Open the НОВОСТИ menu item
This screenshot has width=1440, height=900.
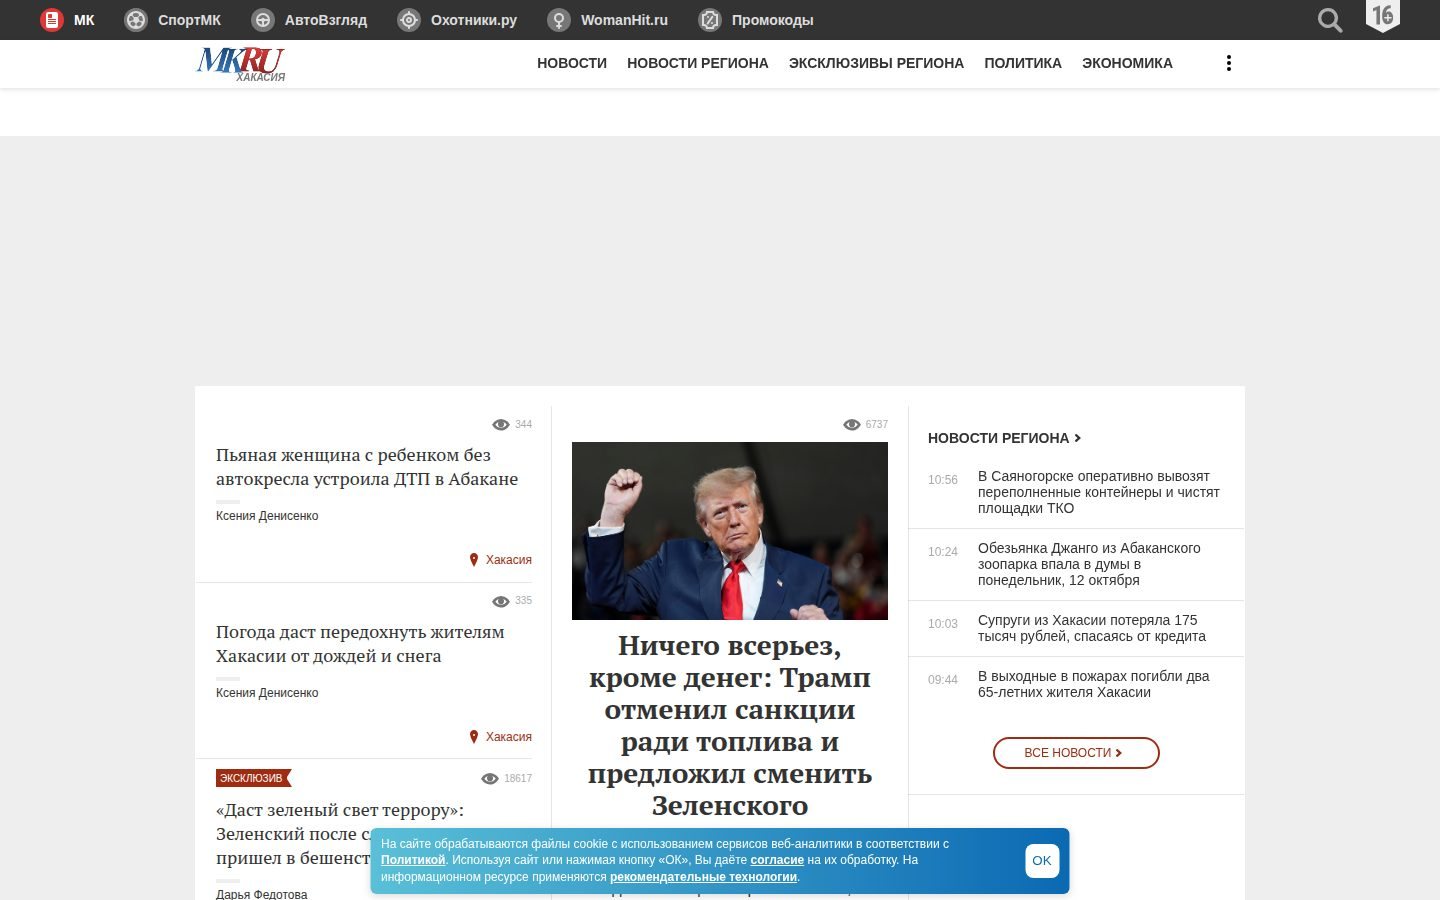572,63
